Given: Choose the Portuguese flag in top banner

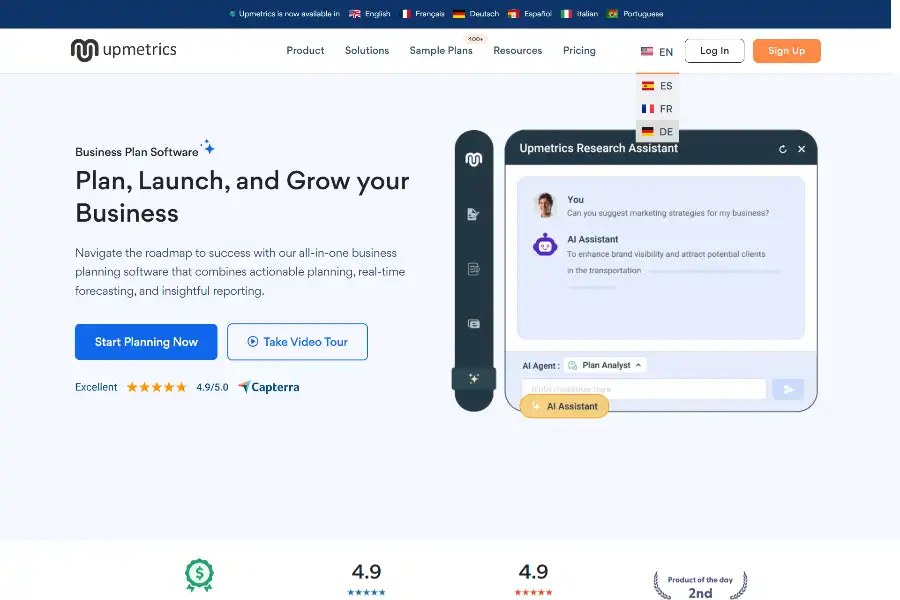Looking at the screenshot, I should click(x=612, y=14).
